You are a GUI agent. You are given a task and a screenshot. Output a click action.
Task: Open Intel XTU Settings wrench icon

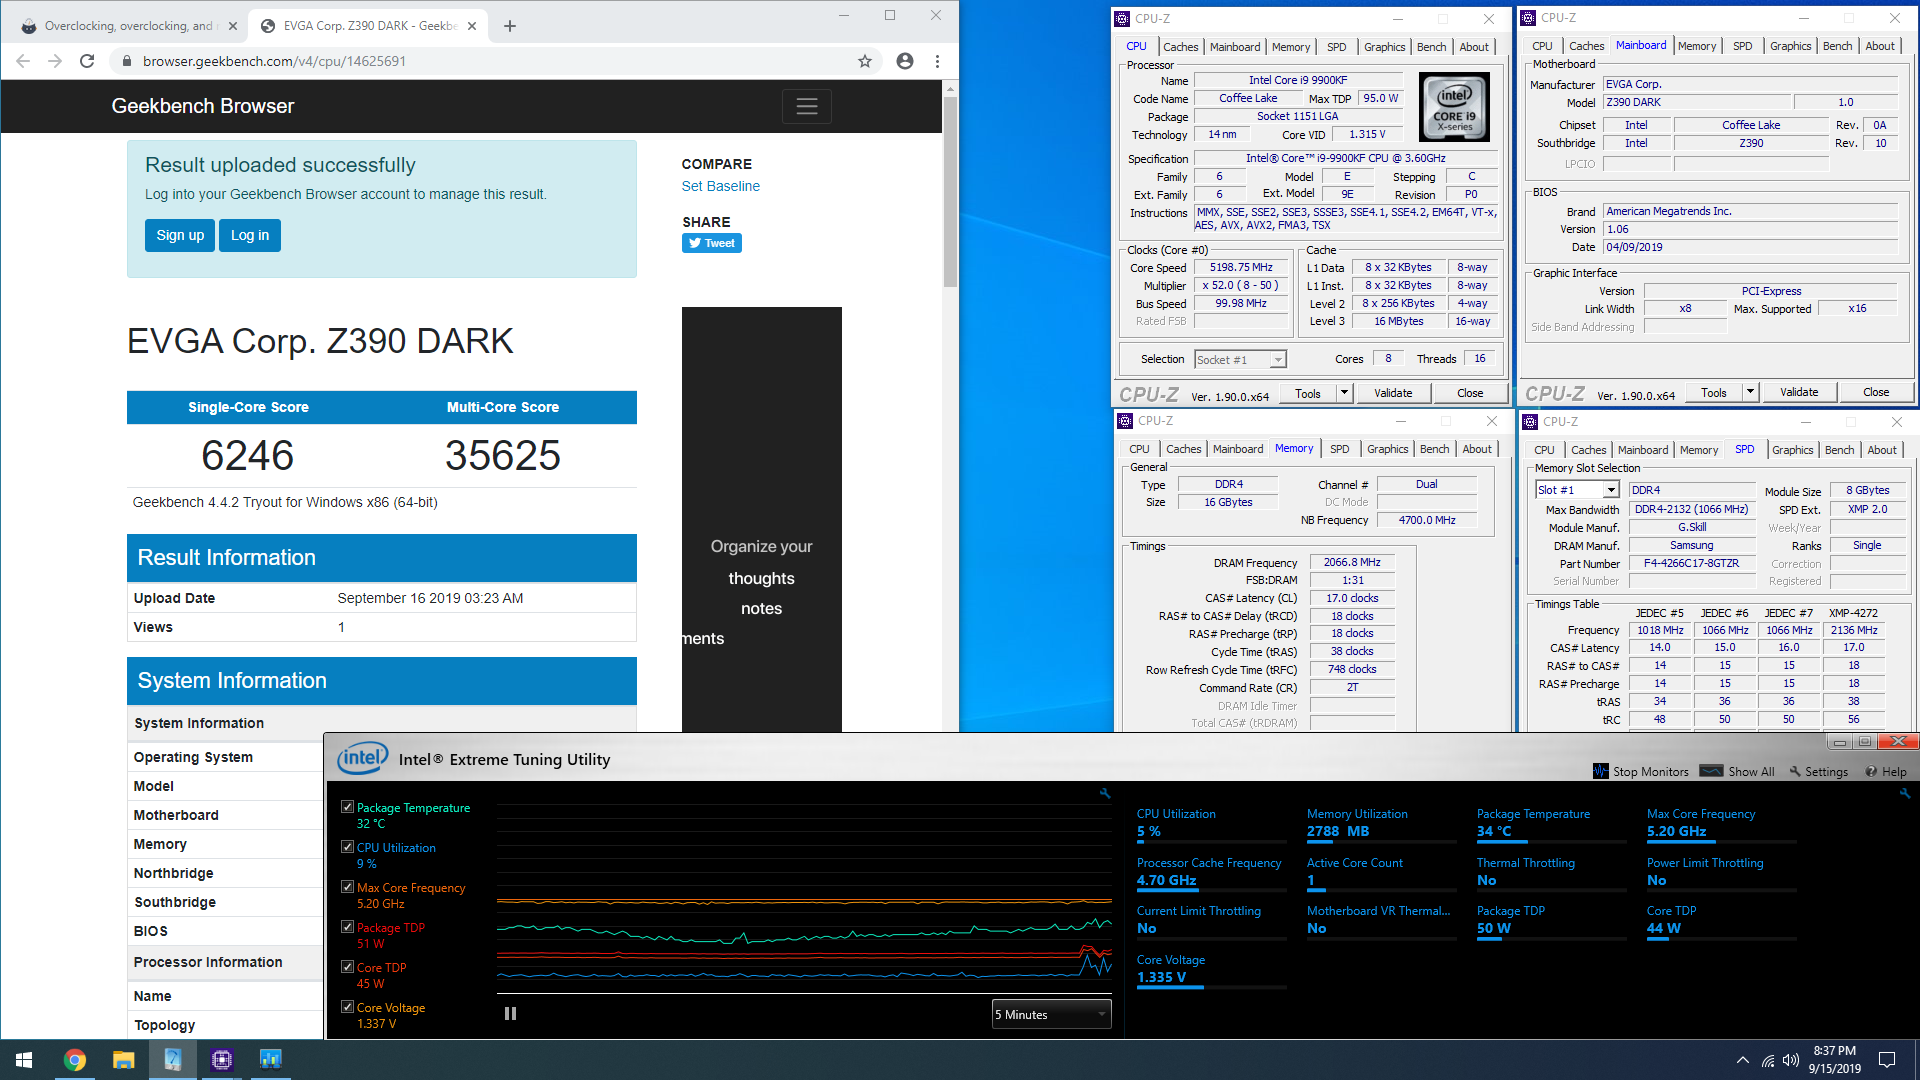tap(1795, 771)
